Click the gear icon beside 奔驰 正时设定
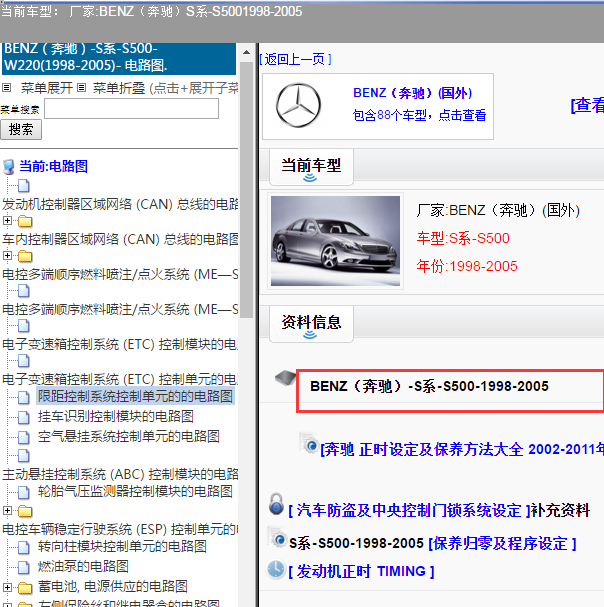Viewport: 604px width, 607px height. [x=309, y=444]
